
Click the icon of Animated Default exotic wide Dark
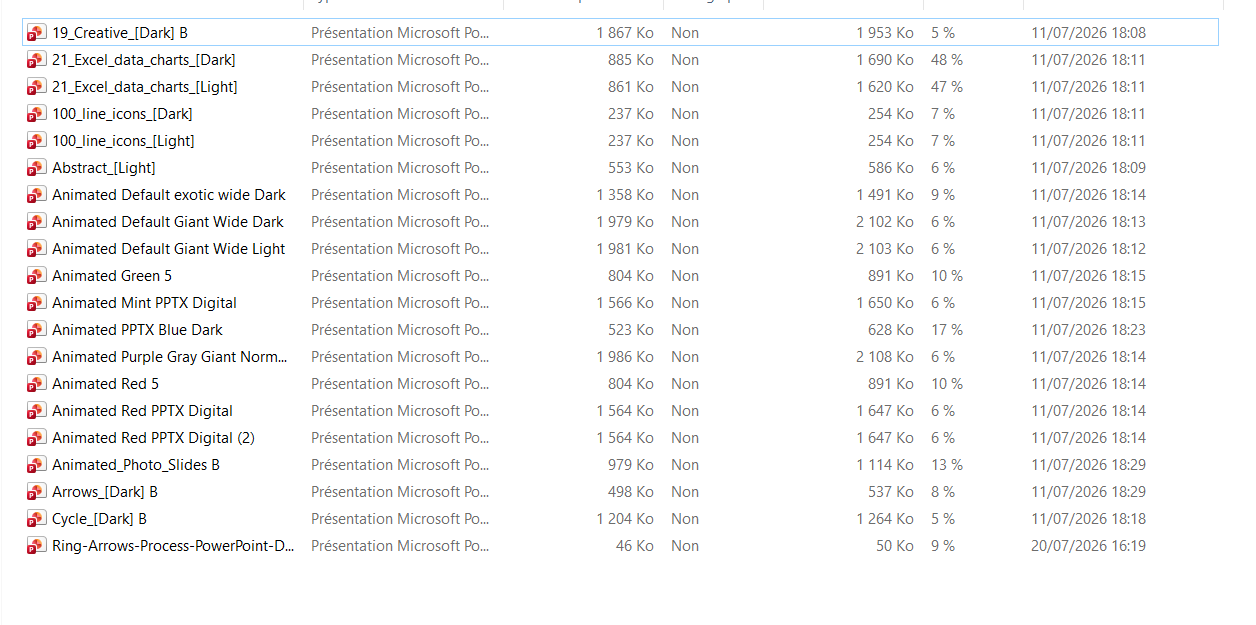pyautogui.click(x=37, y=195)
